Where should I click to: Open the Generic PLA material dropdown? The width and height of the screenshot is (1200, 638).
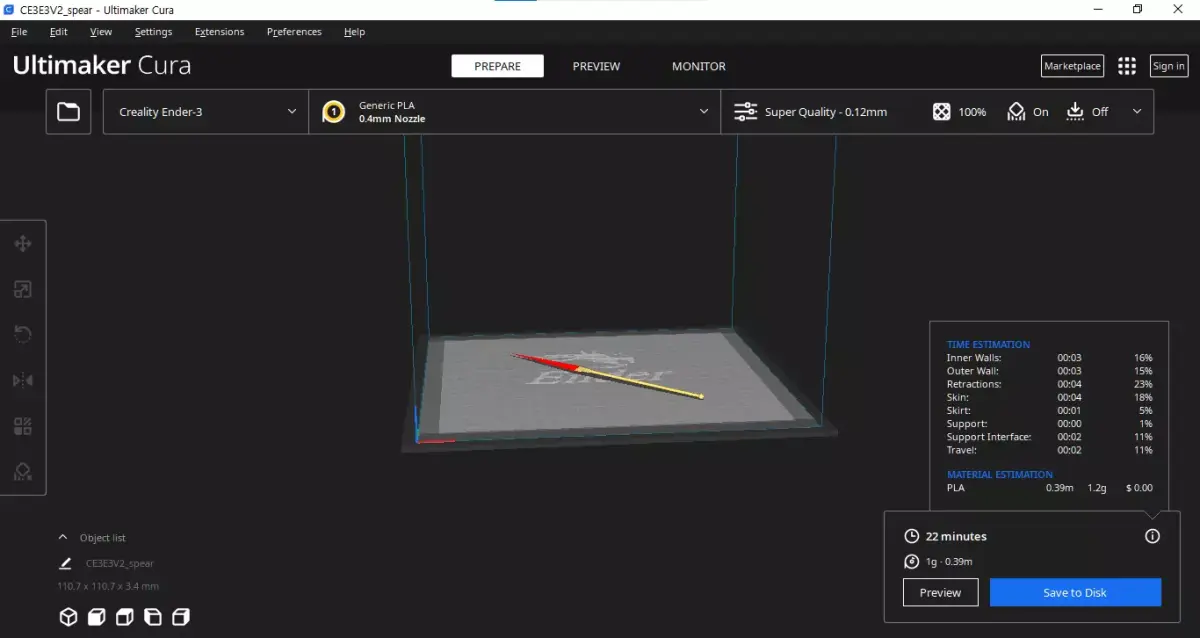coord(515,111)
